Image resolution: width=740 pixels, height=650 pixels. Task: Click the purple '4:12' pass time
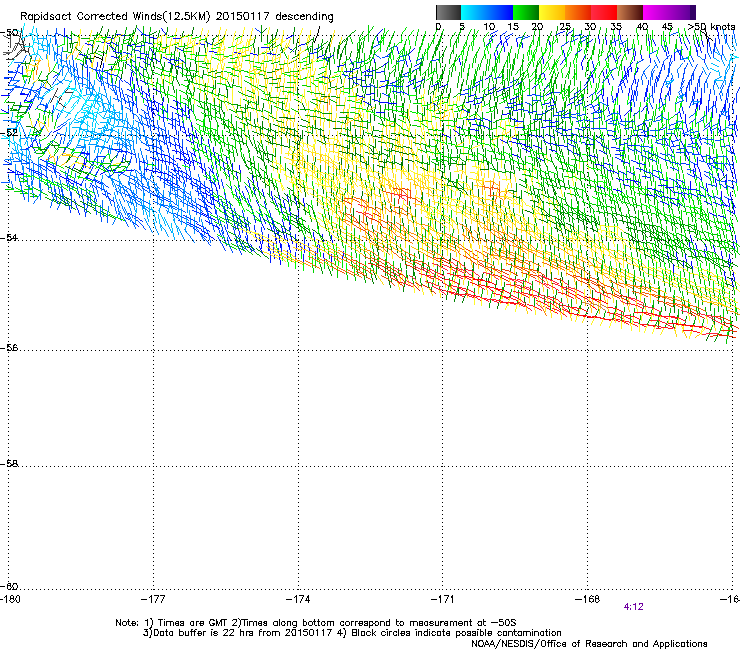tap(633, 607)
